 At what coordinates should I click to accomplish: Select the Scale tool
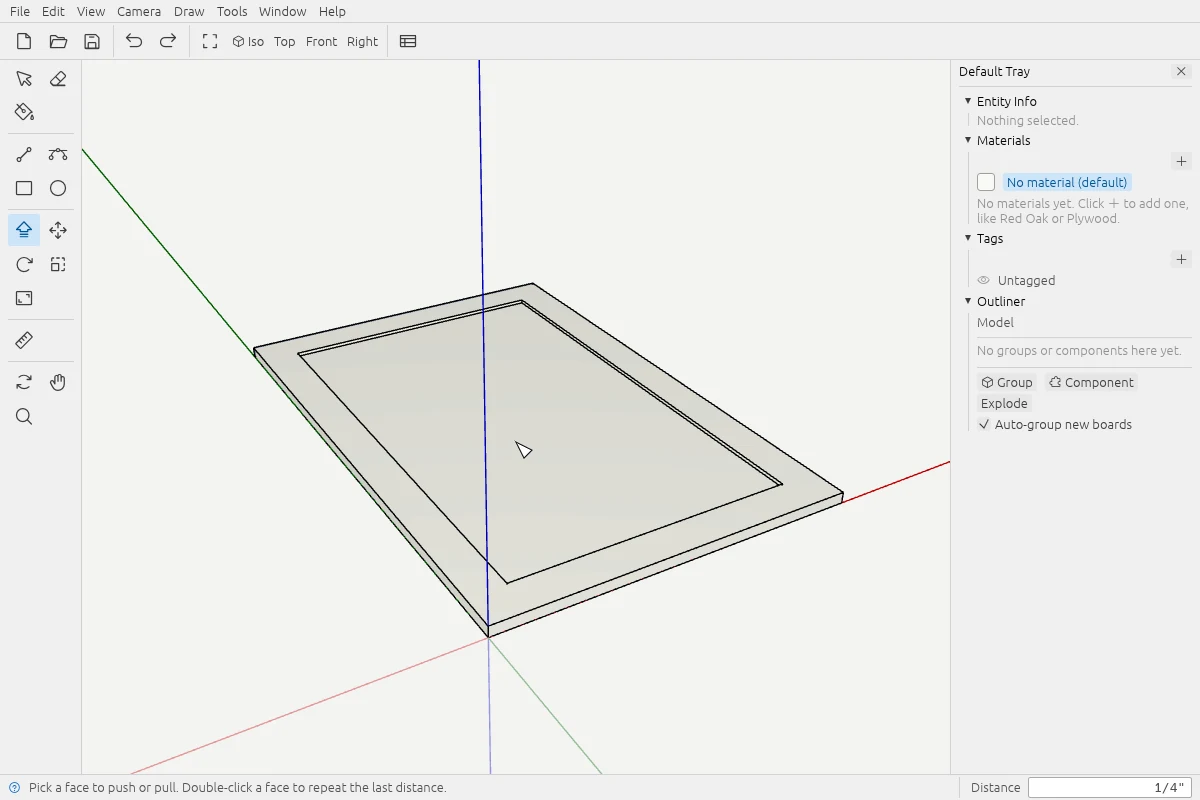(58, 264)
